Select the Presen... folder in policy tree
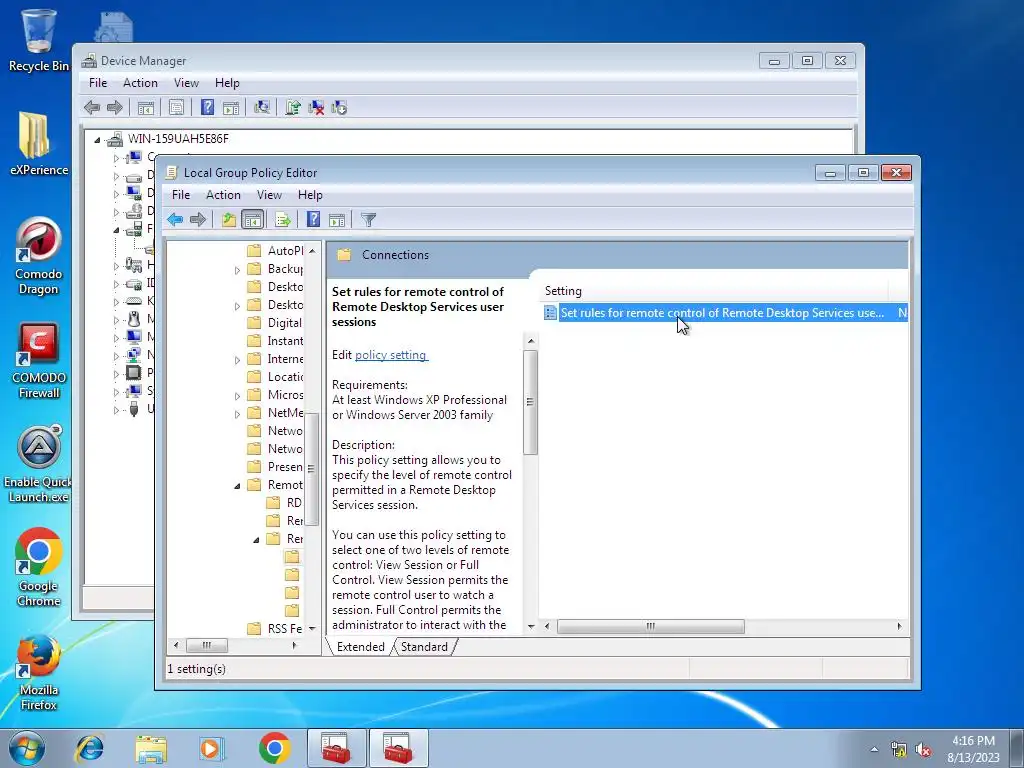1024x768 pixels. (x=276, y=467)
